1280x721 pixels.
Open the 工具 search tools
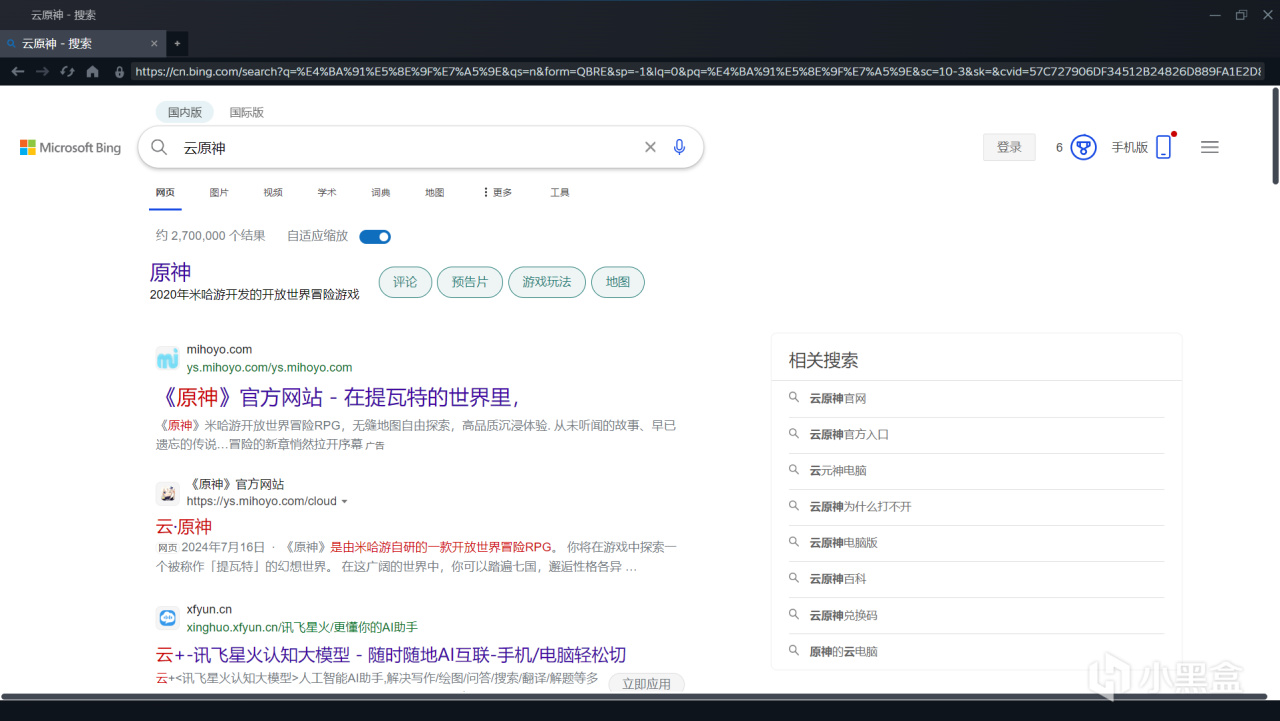560,192
